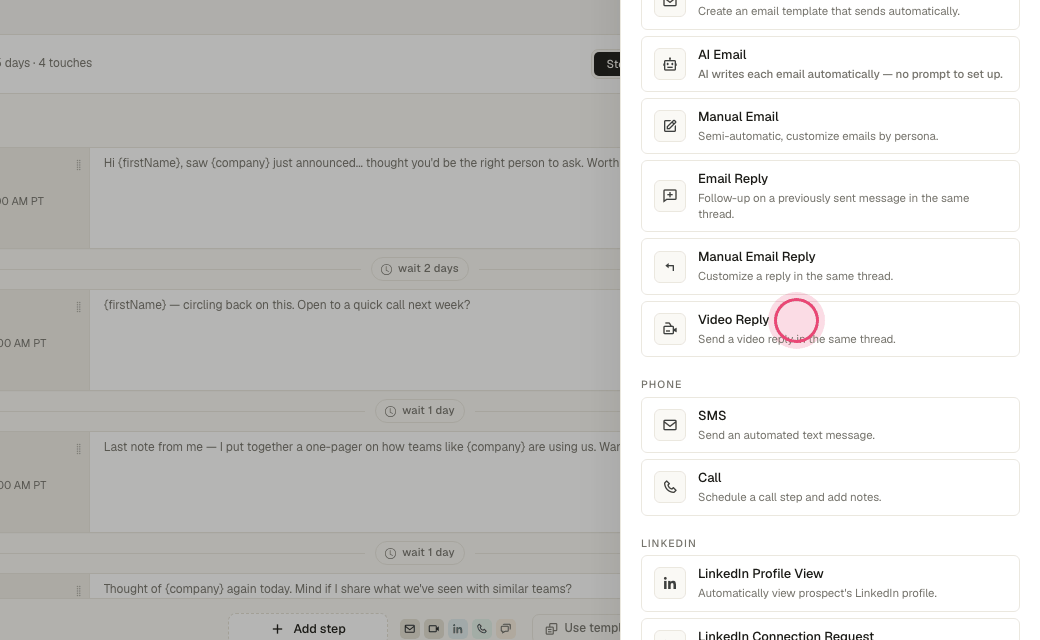
Task: Select the Email Reply step type
Action: (830, 196)
